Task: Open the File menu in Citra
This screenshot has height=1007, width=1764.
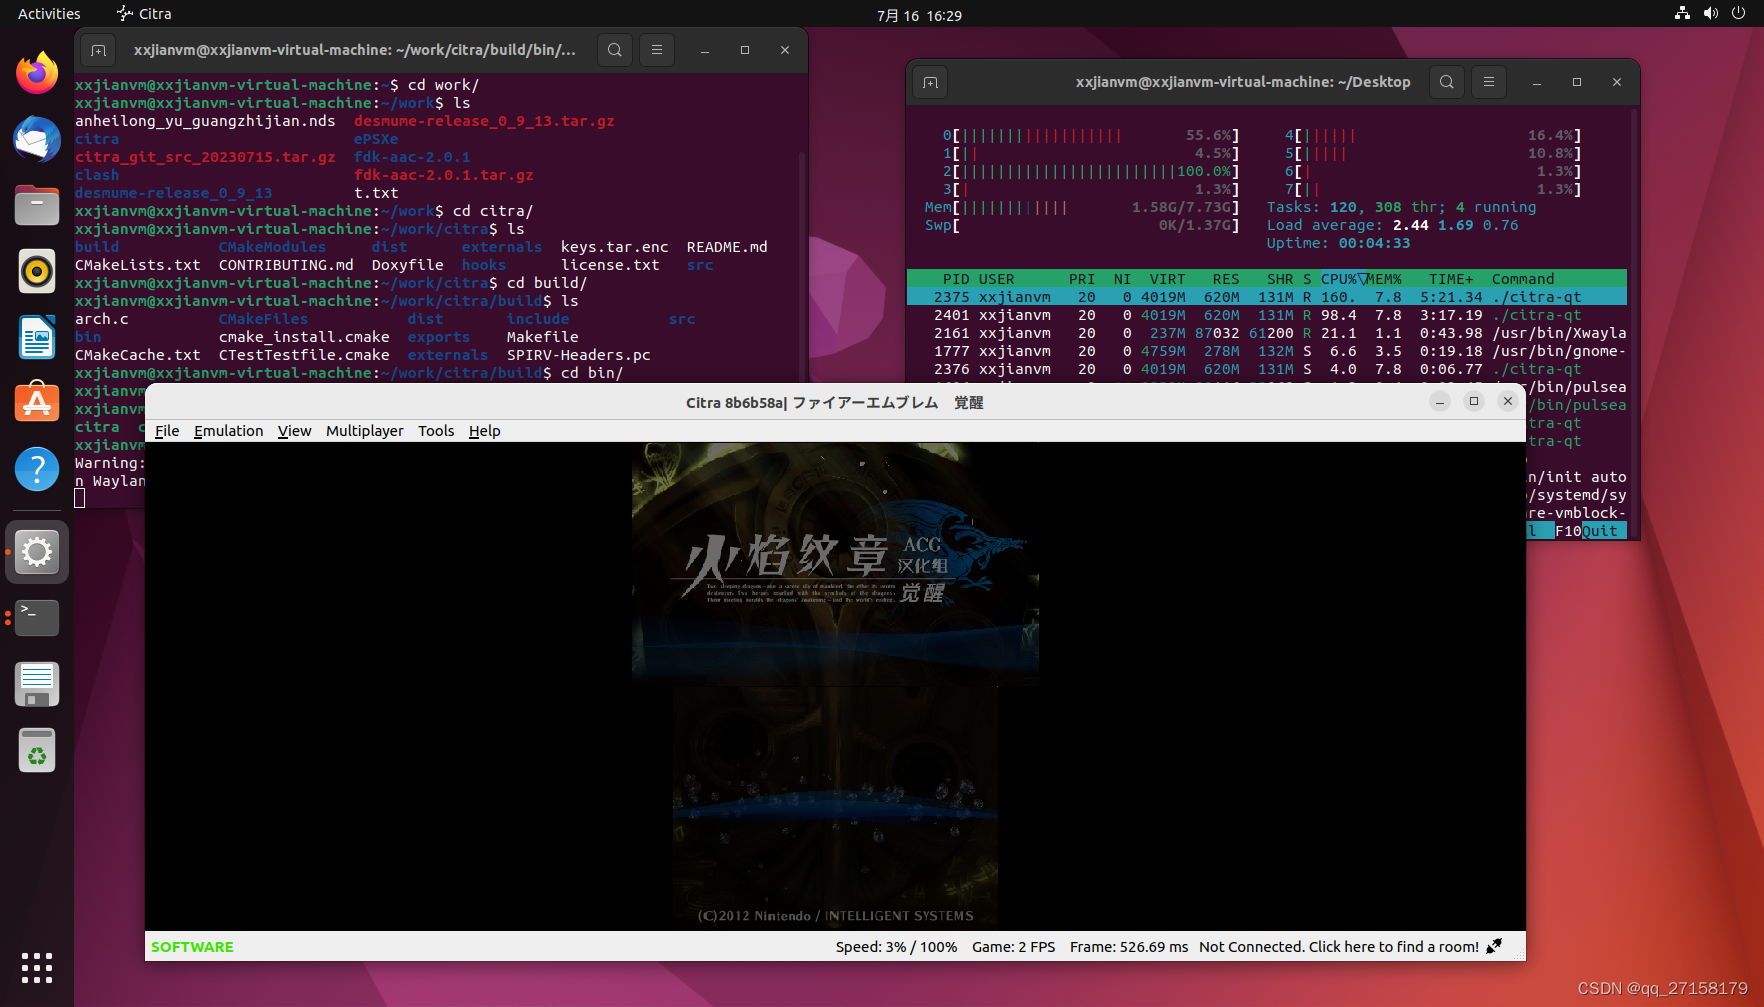Action: [x=167, y=431]
